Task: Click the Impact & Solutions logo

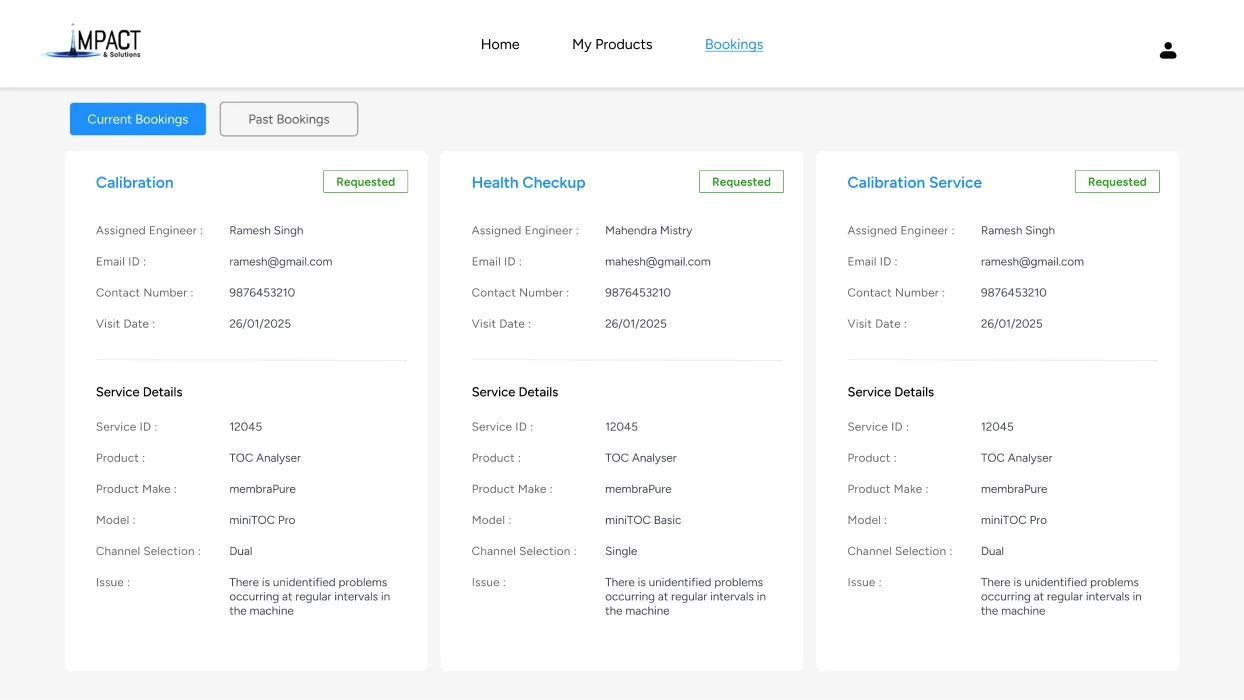Action: [x=92, y=42]
